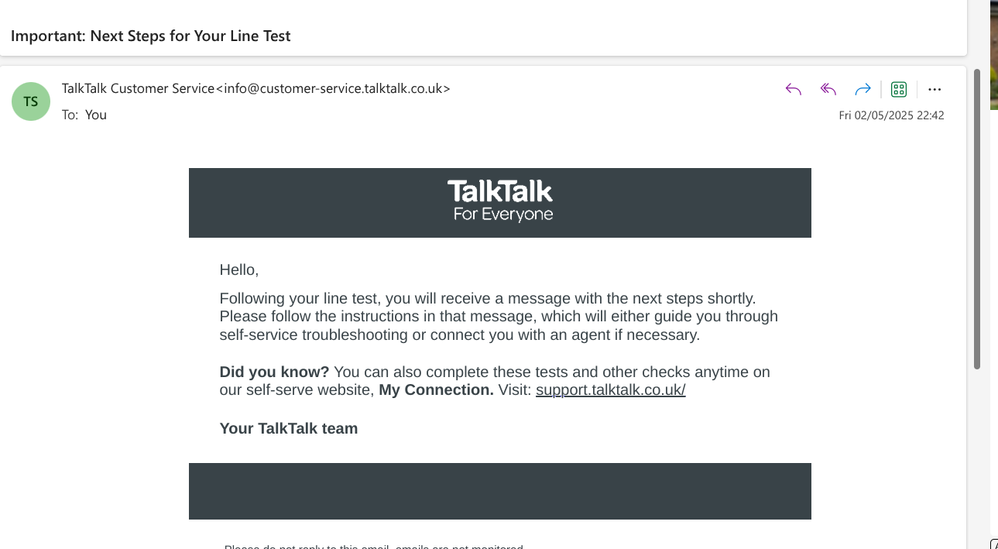
Task: Click the Reply arrow icon
Action: (793, 89)
